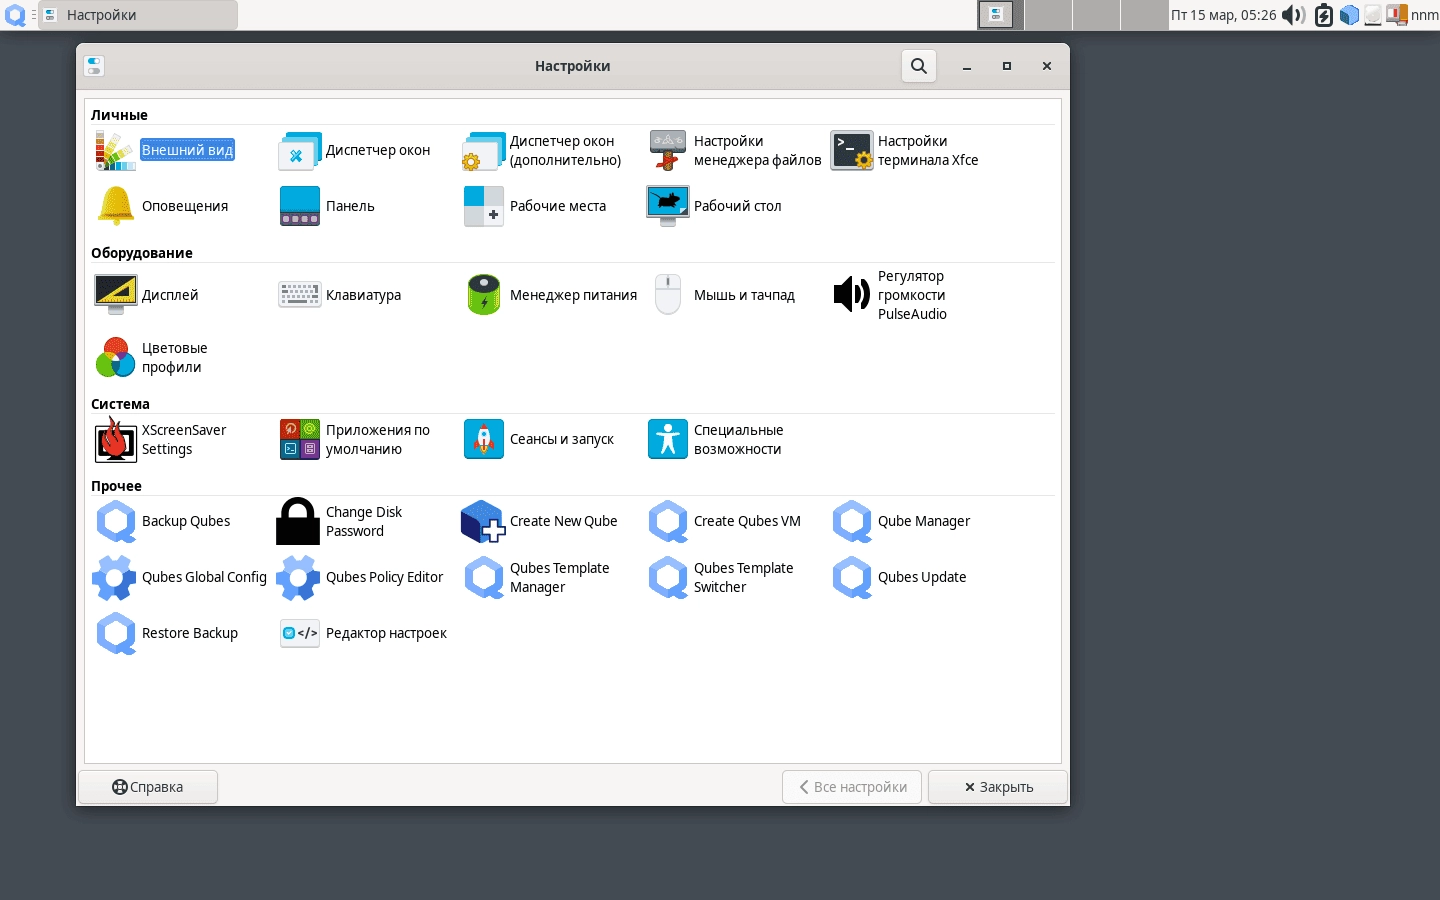Launch Restore Backup
Viewport: 1440px width, 900px height.
point(166,634)
